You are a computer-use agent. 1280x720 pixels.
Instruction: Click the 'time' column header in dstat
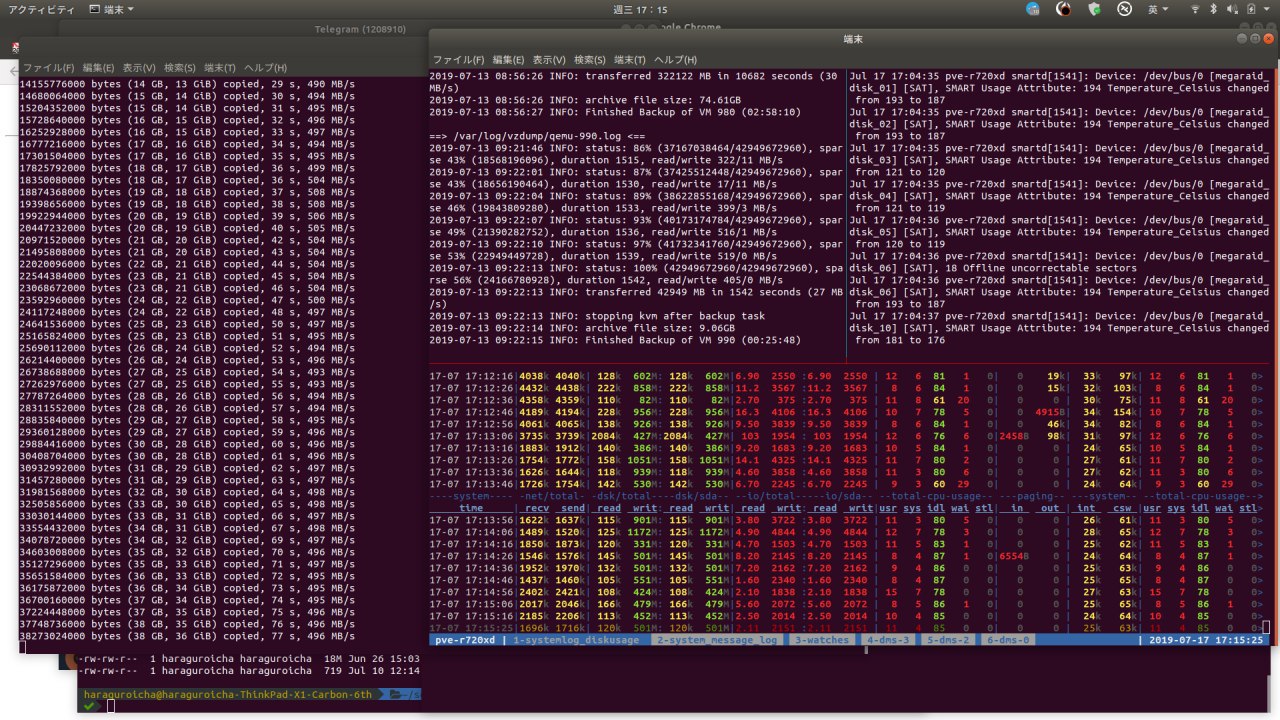[471, 508]
